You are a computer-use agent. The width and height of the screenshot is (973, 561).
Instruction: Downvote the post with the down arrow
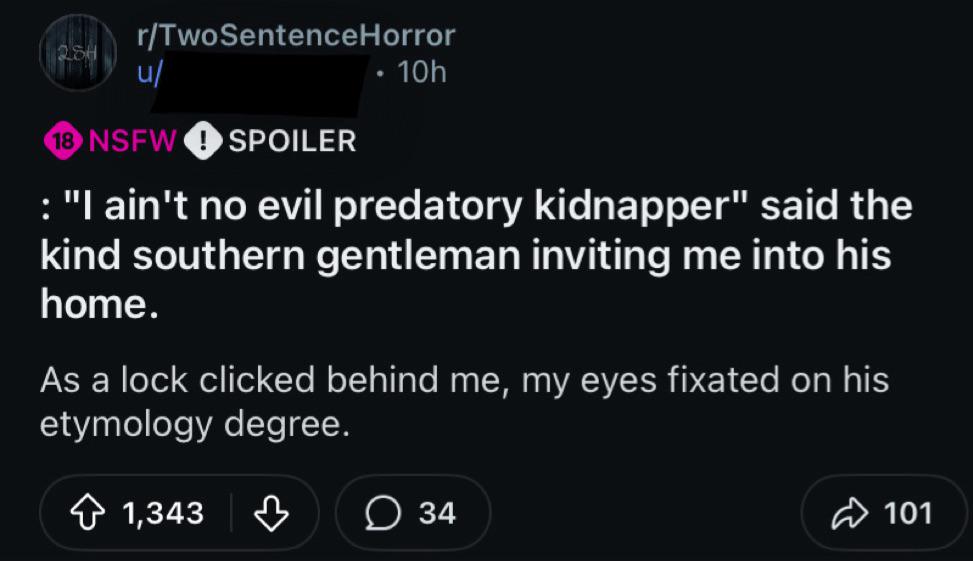click(x=271, y=513)
